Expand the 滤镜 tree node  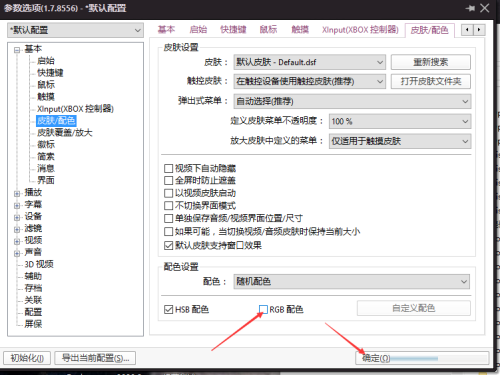click(x=17, y=230)
